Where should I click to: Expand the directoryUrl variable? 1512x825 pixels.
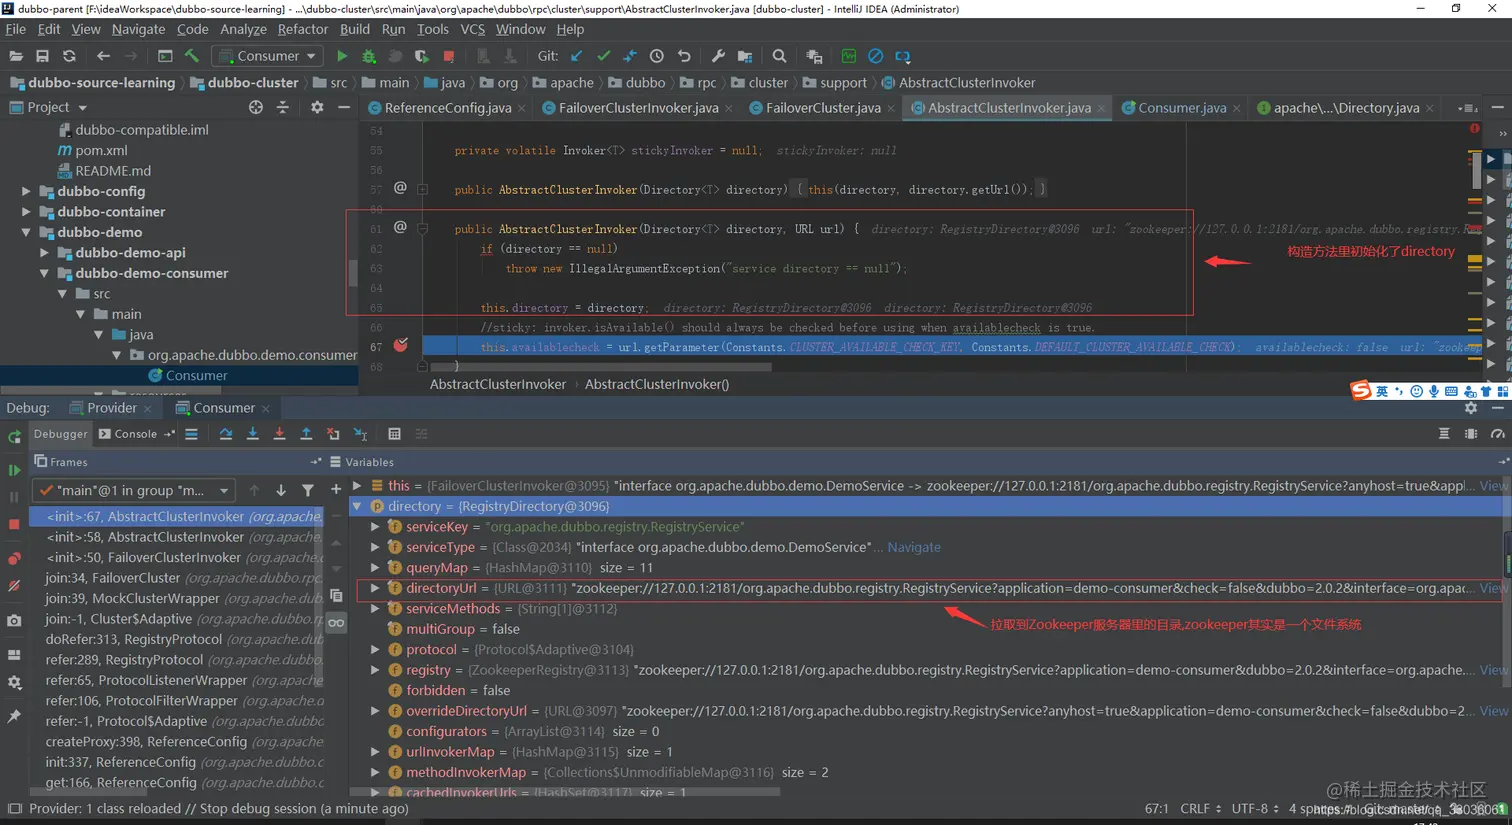tap(375, 588)
